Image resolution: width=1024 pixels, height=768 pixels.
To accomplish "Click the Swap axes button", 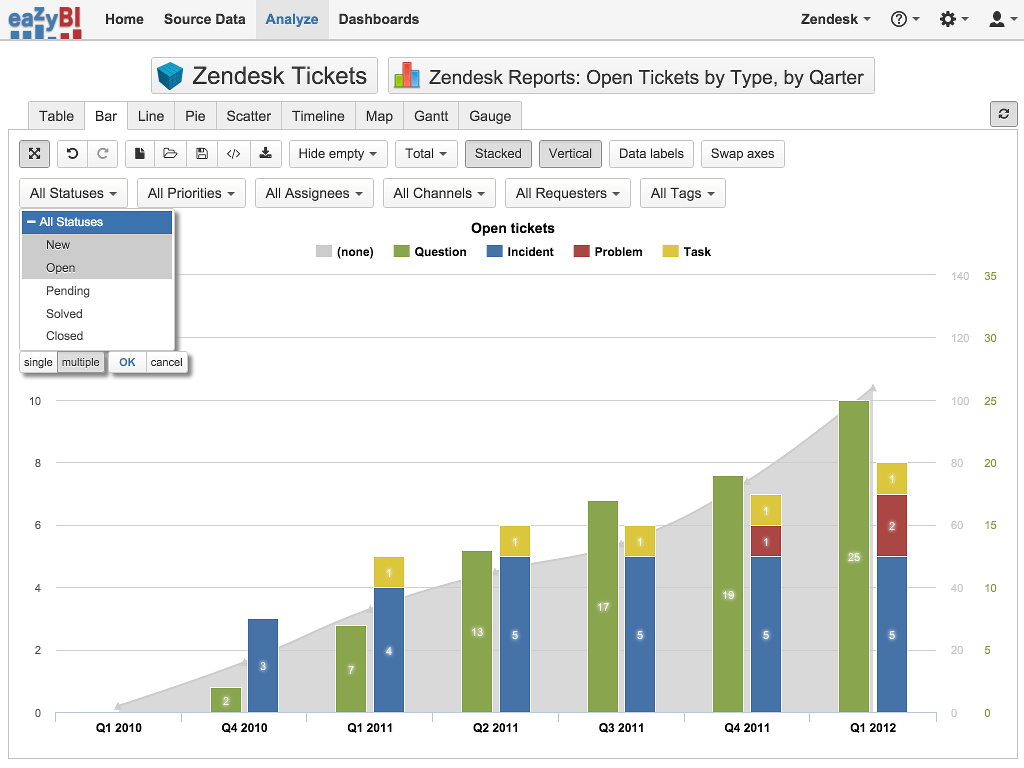I will [x=742, y=153].
